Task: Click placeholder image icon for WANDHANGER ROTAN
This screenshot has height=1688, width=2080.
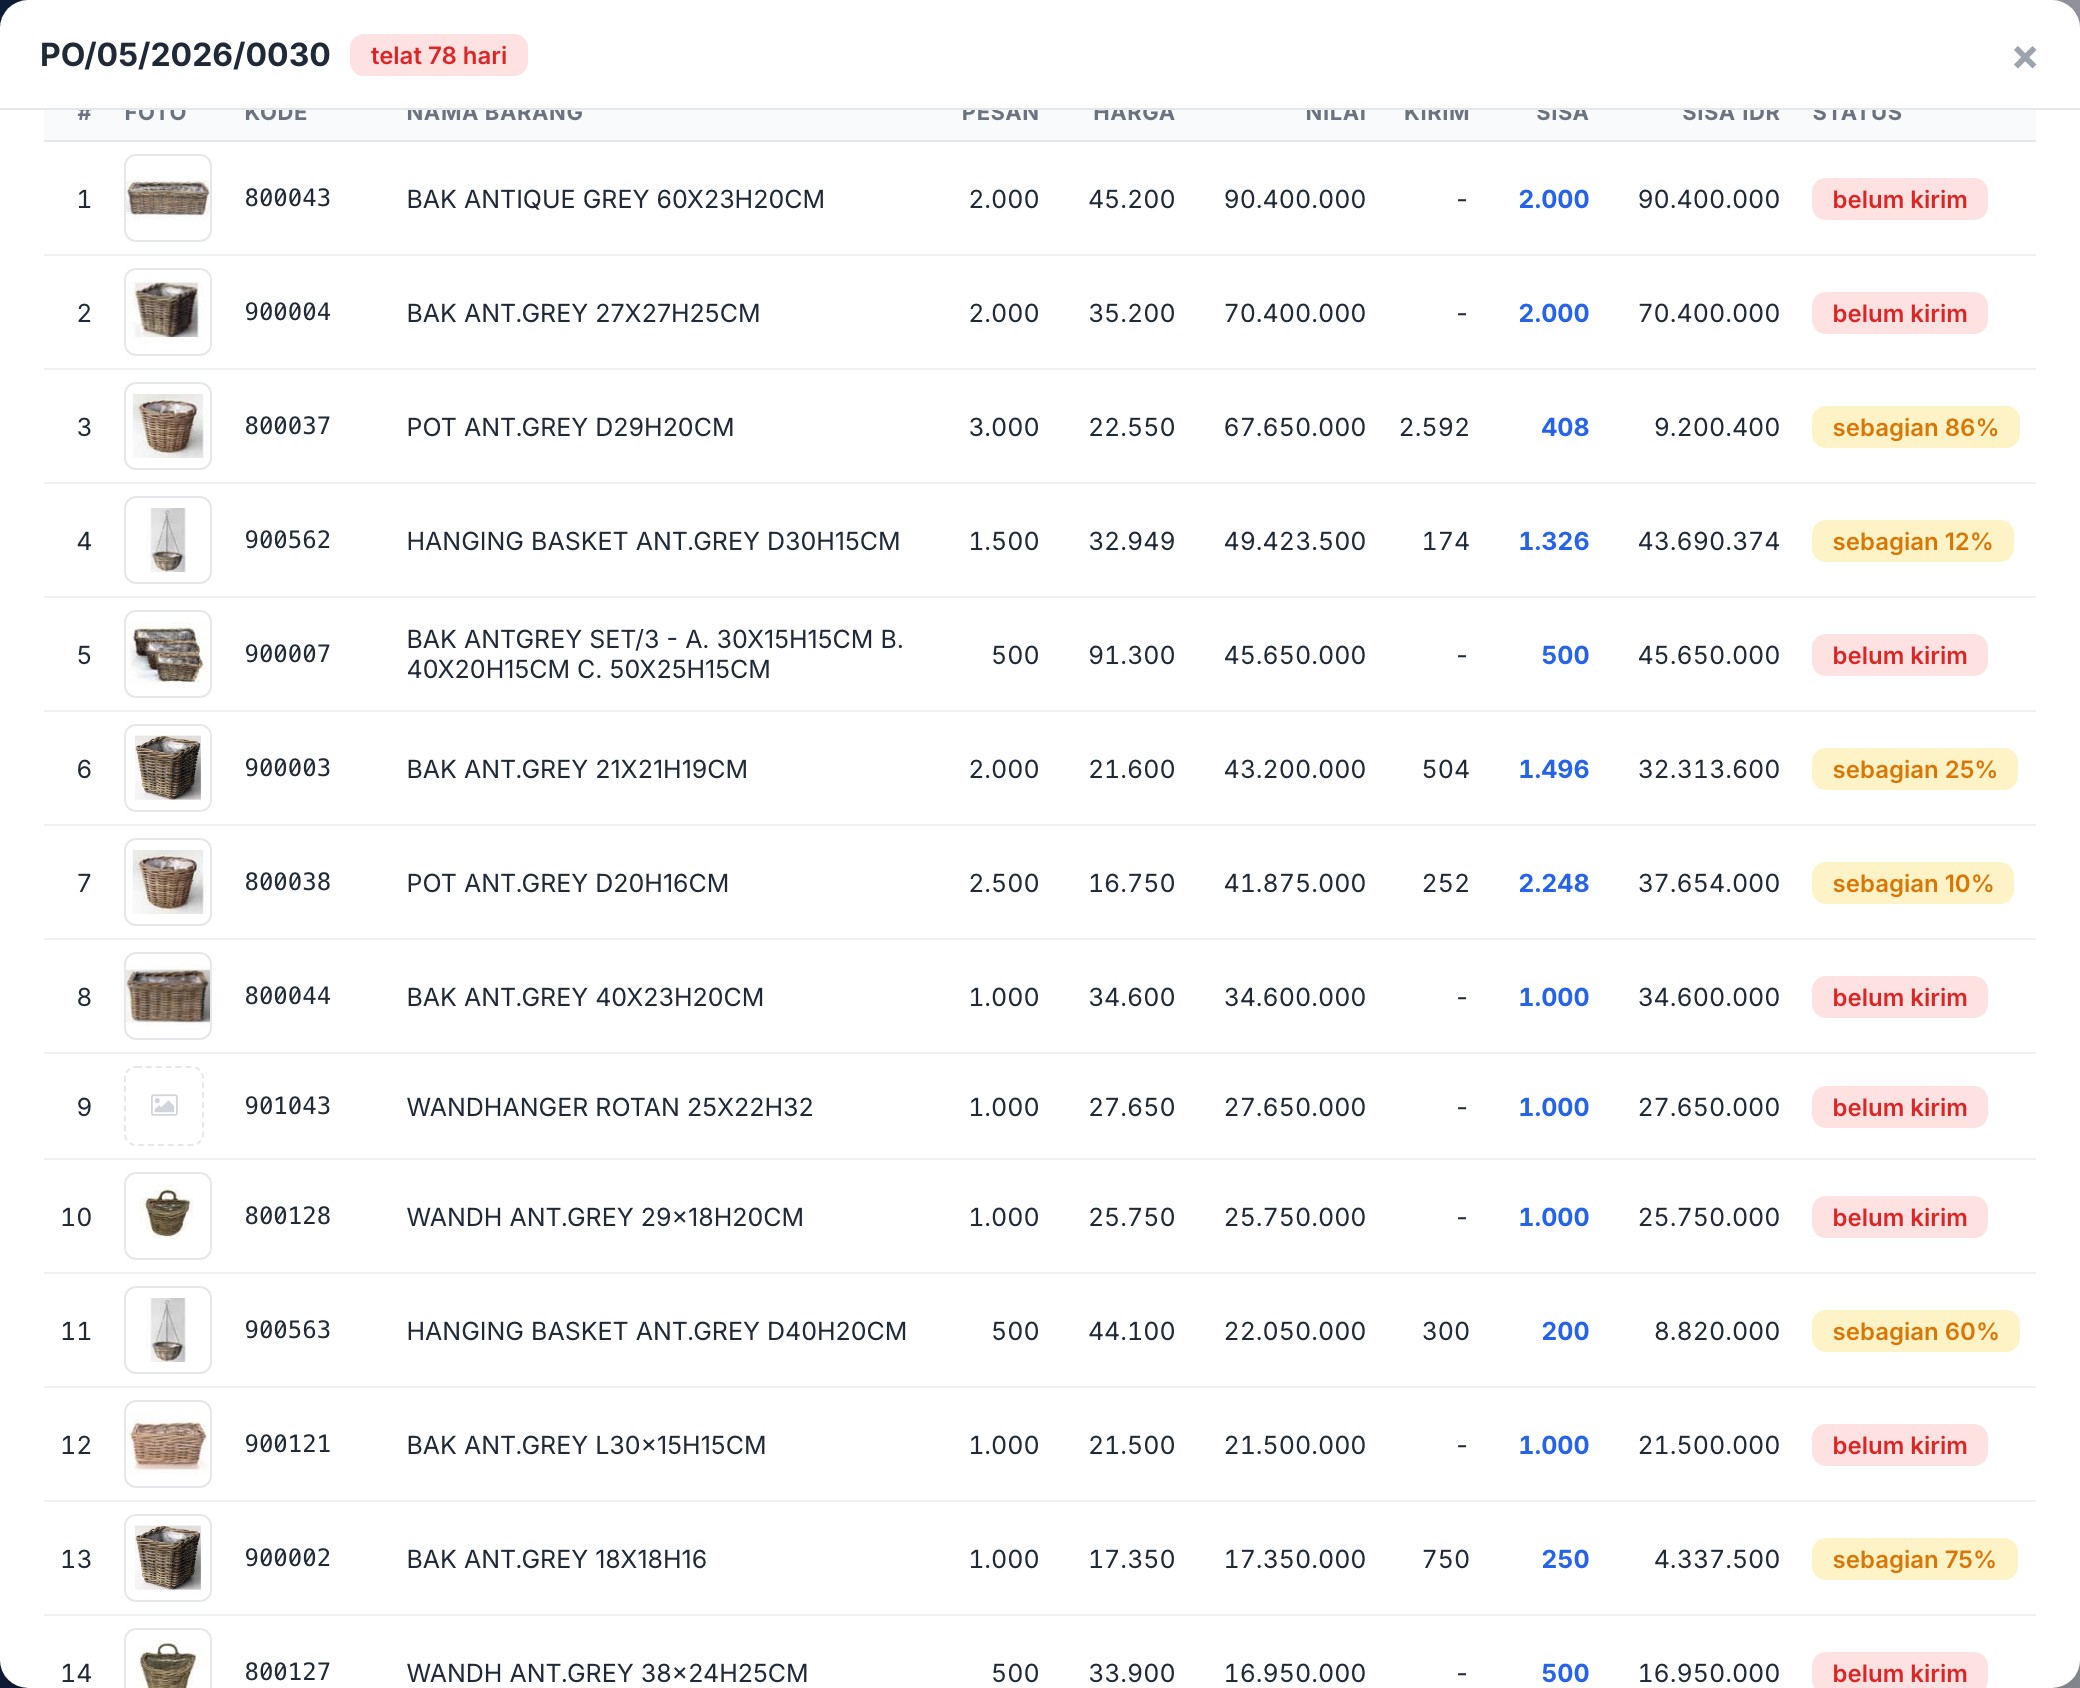Action: [164, 1106]
